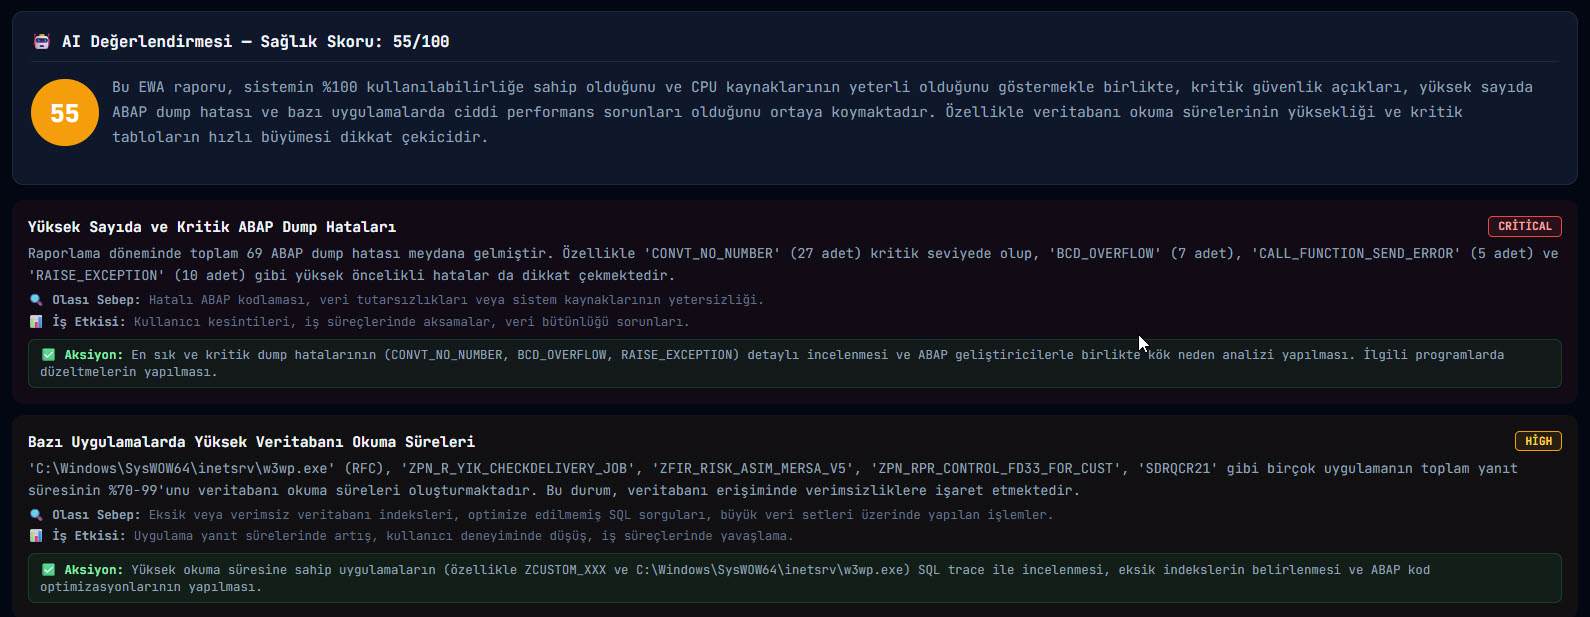
Task: Click the chart icon beside ABAP Dump İş Etkisi
Action: [36, 322]
